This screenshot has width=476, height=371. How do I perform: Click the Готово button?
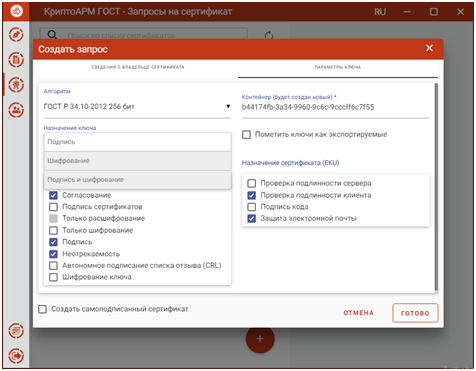pos(415,313)
